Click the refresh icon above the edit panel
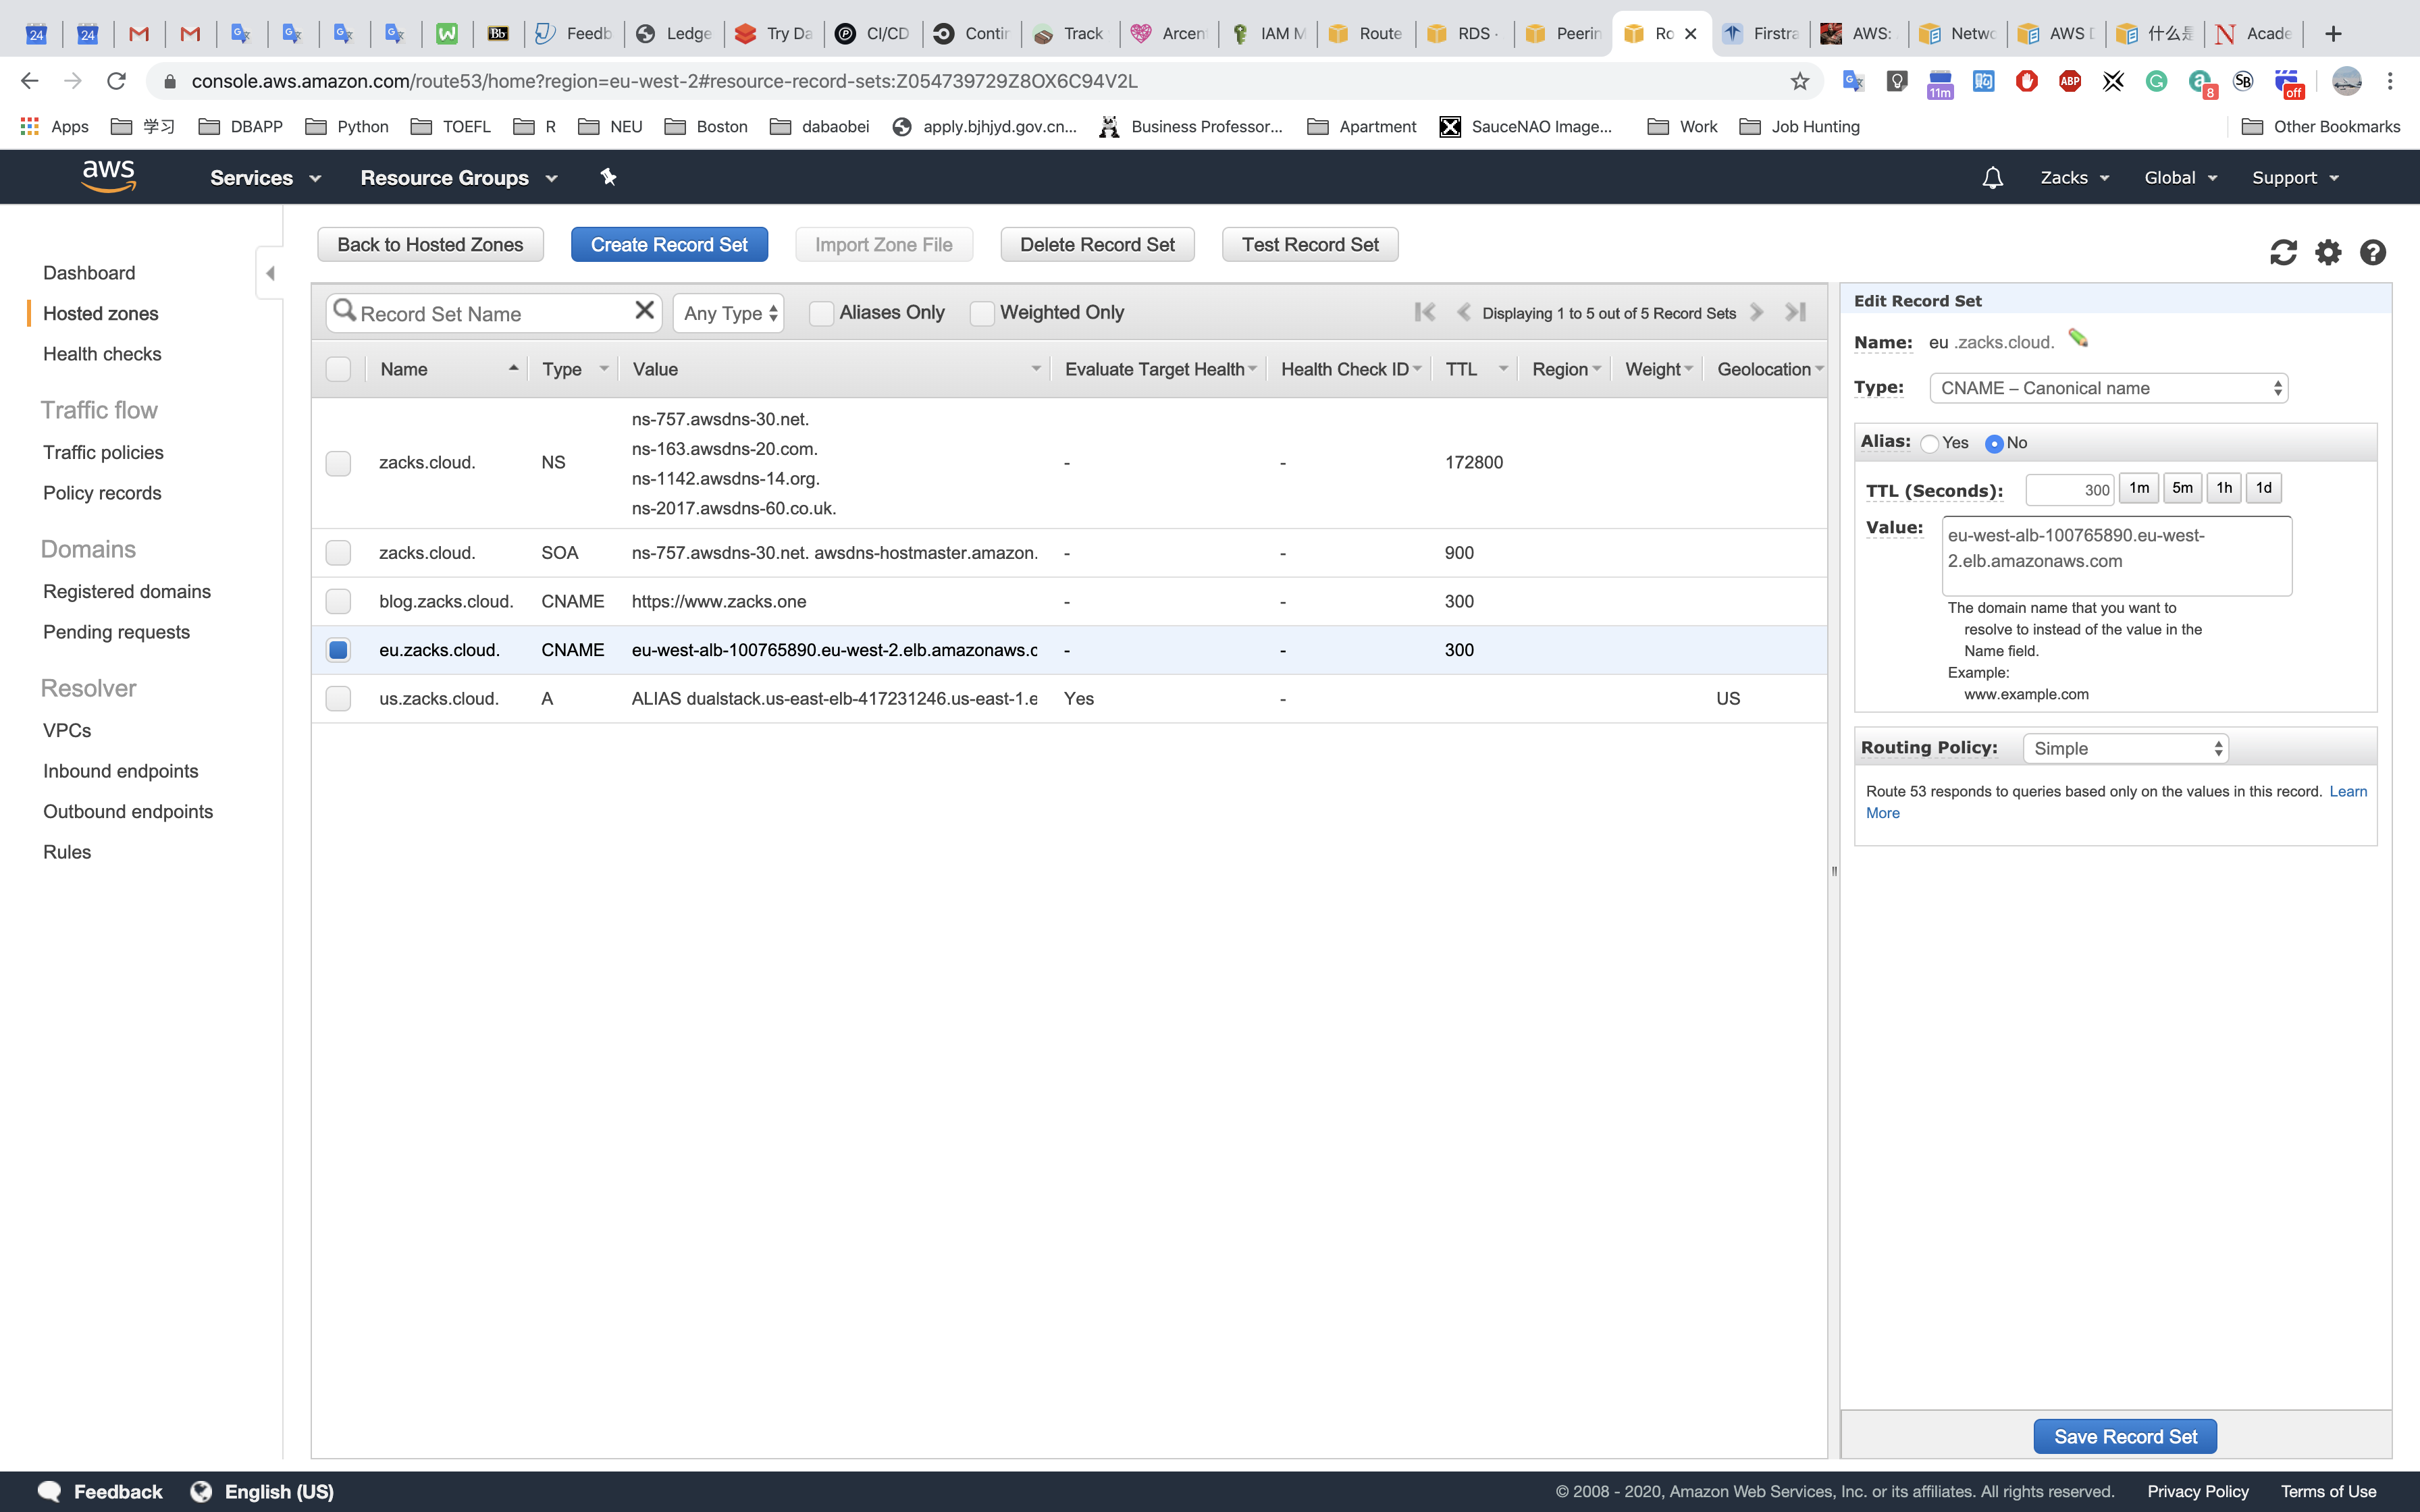The width and height of the screenshot is (2420, 1512). [2283, 252]
